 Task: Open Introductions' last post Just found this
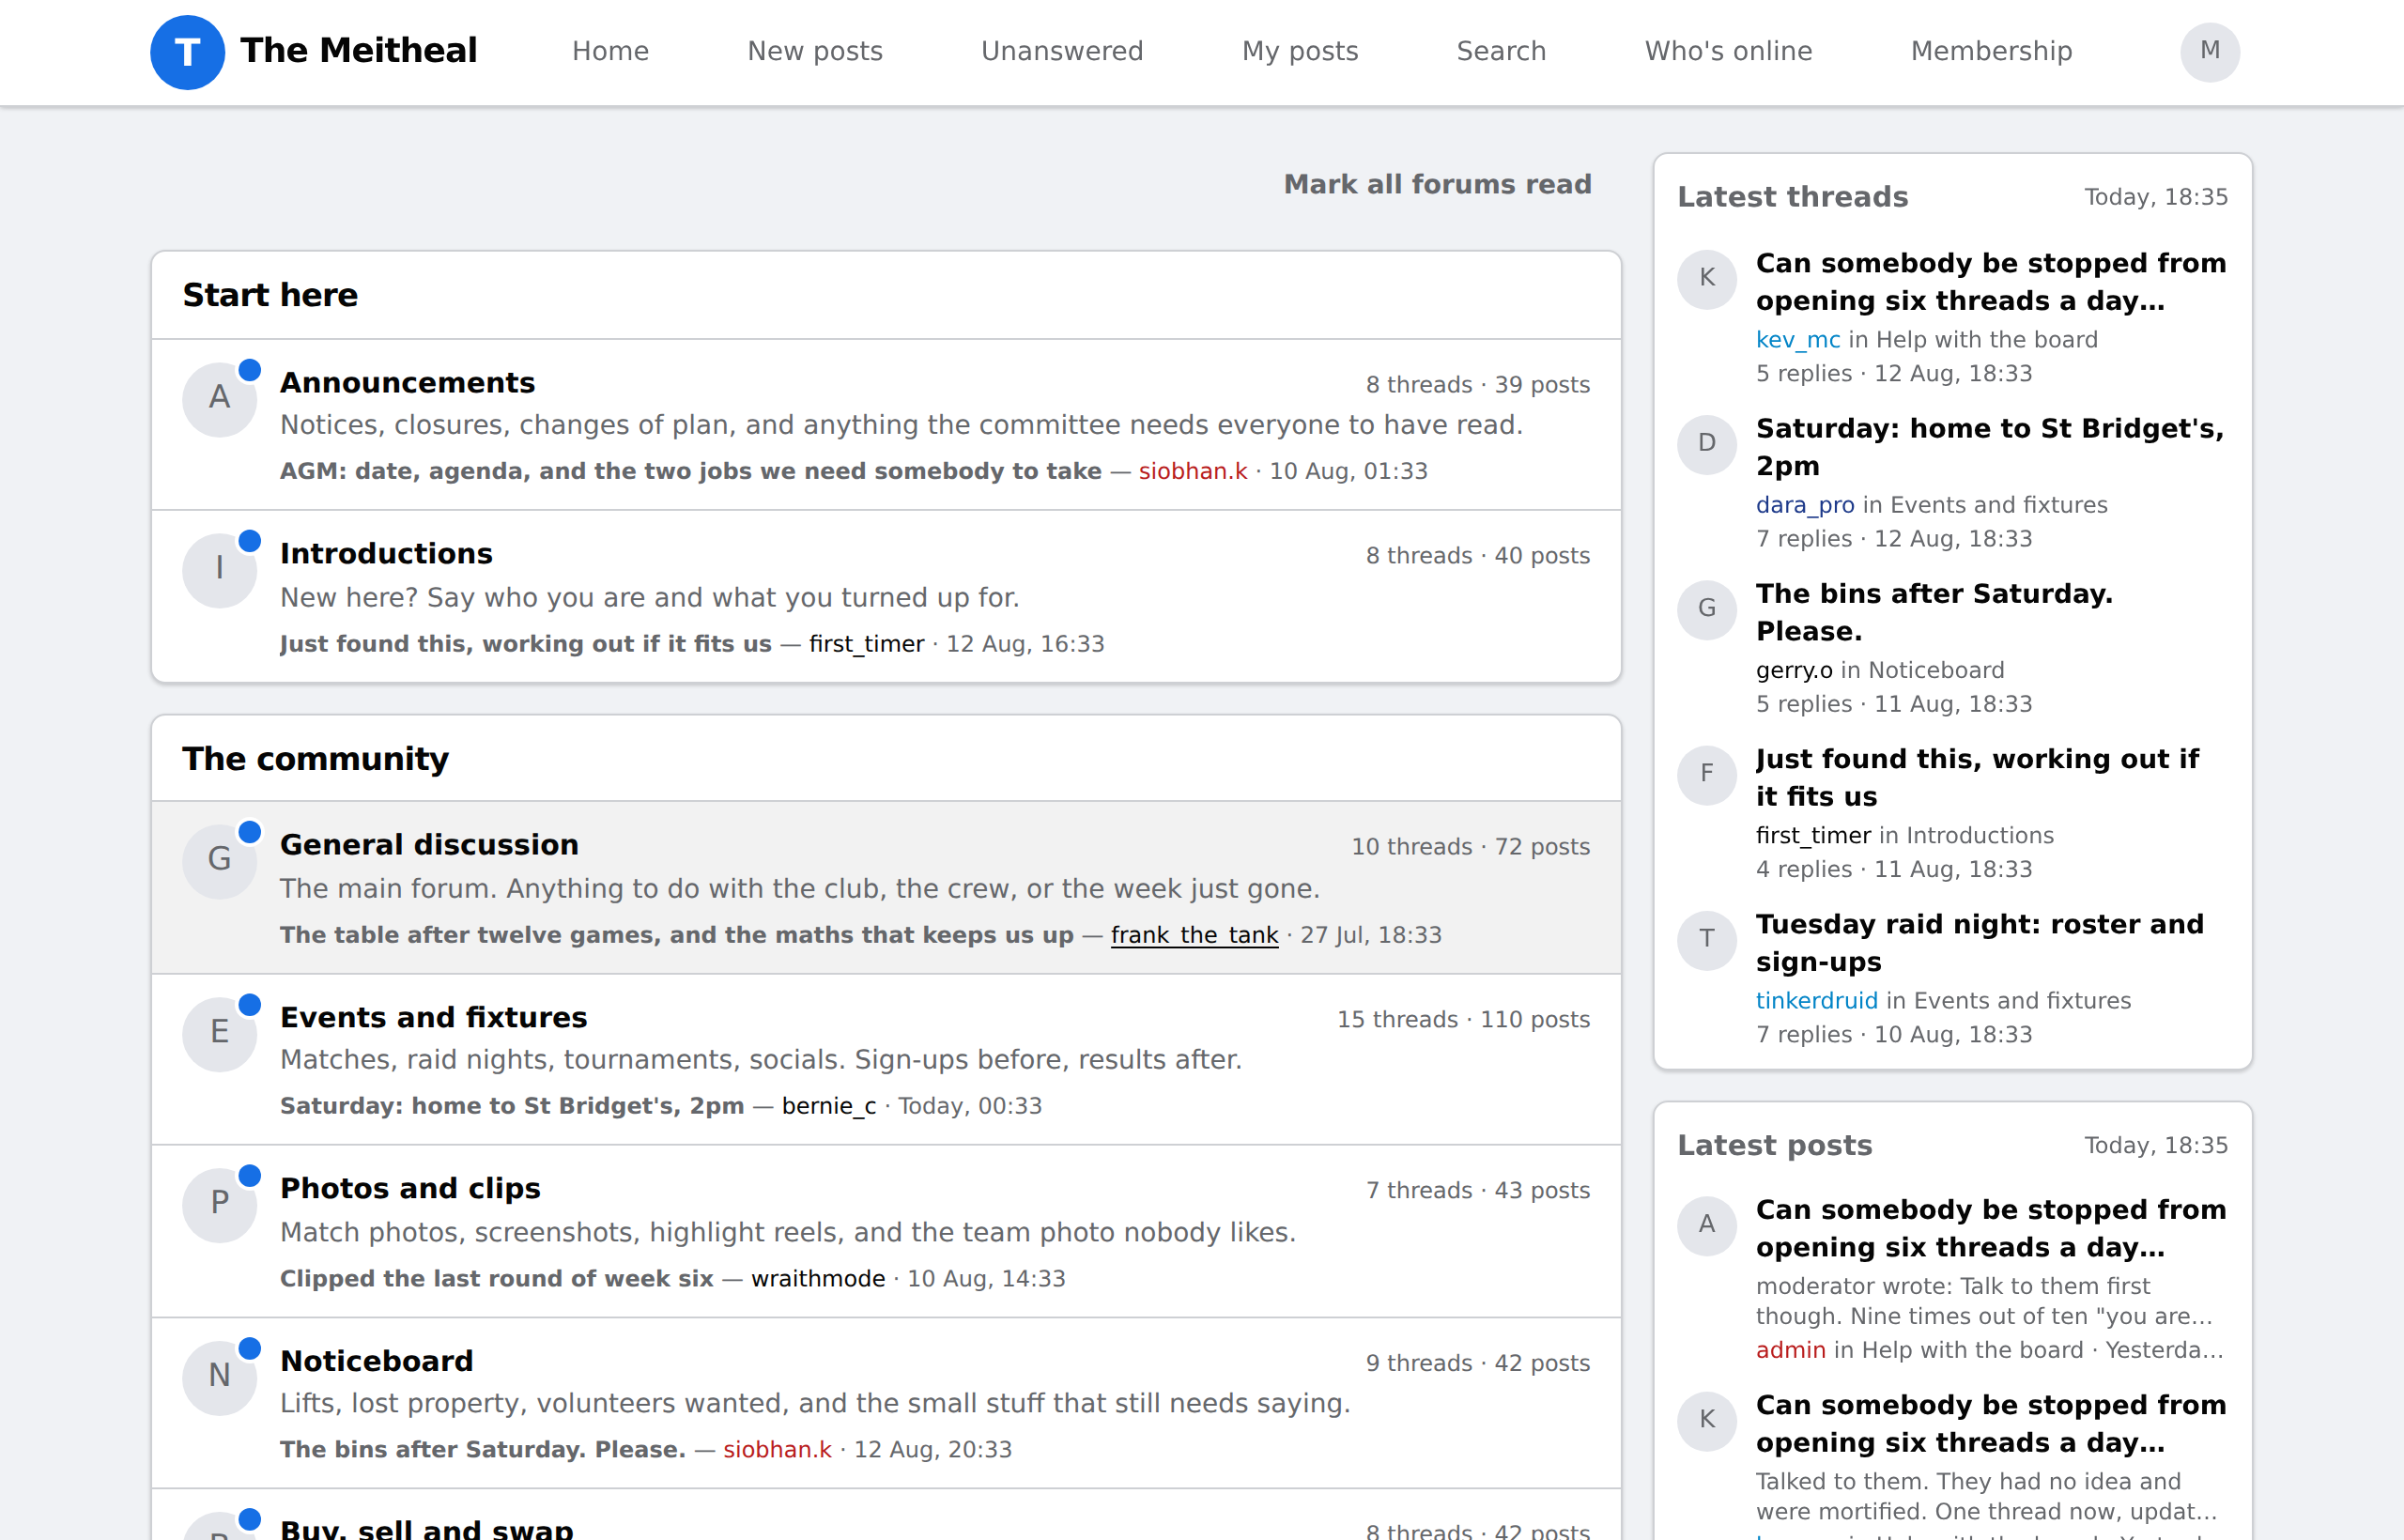coord(525,644)
